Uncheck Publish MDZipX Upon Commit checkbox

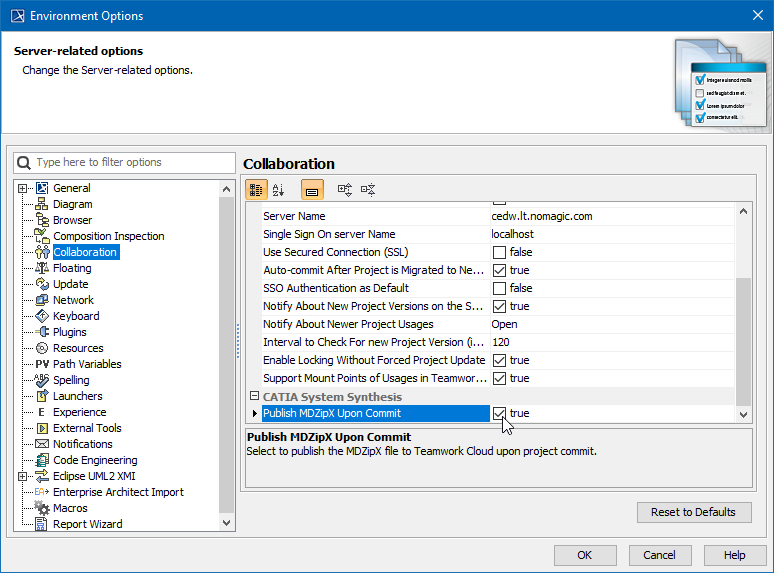tap(499, 414)
